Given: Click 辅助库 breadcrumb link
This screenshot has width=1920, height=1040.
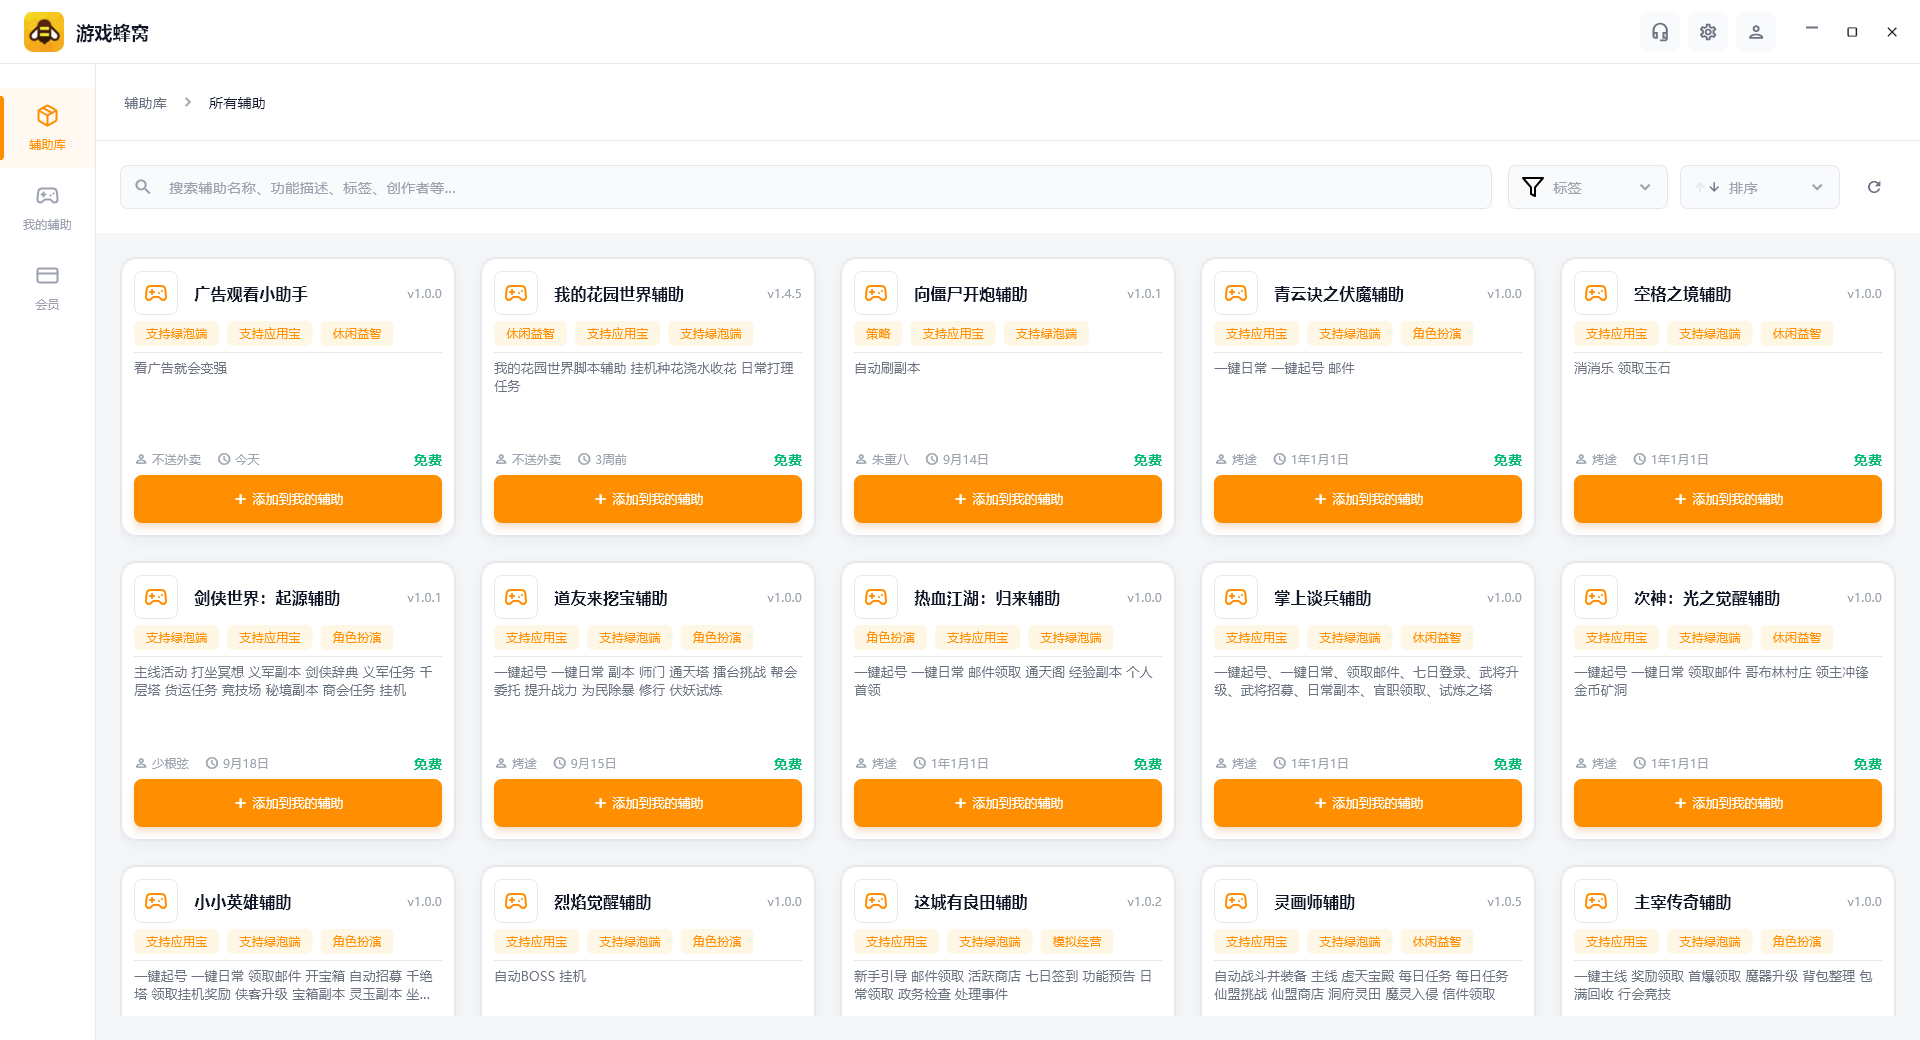Looking at the screenshot, I should (145, 103).
